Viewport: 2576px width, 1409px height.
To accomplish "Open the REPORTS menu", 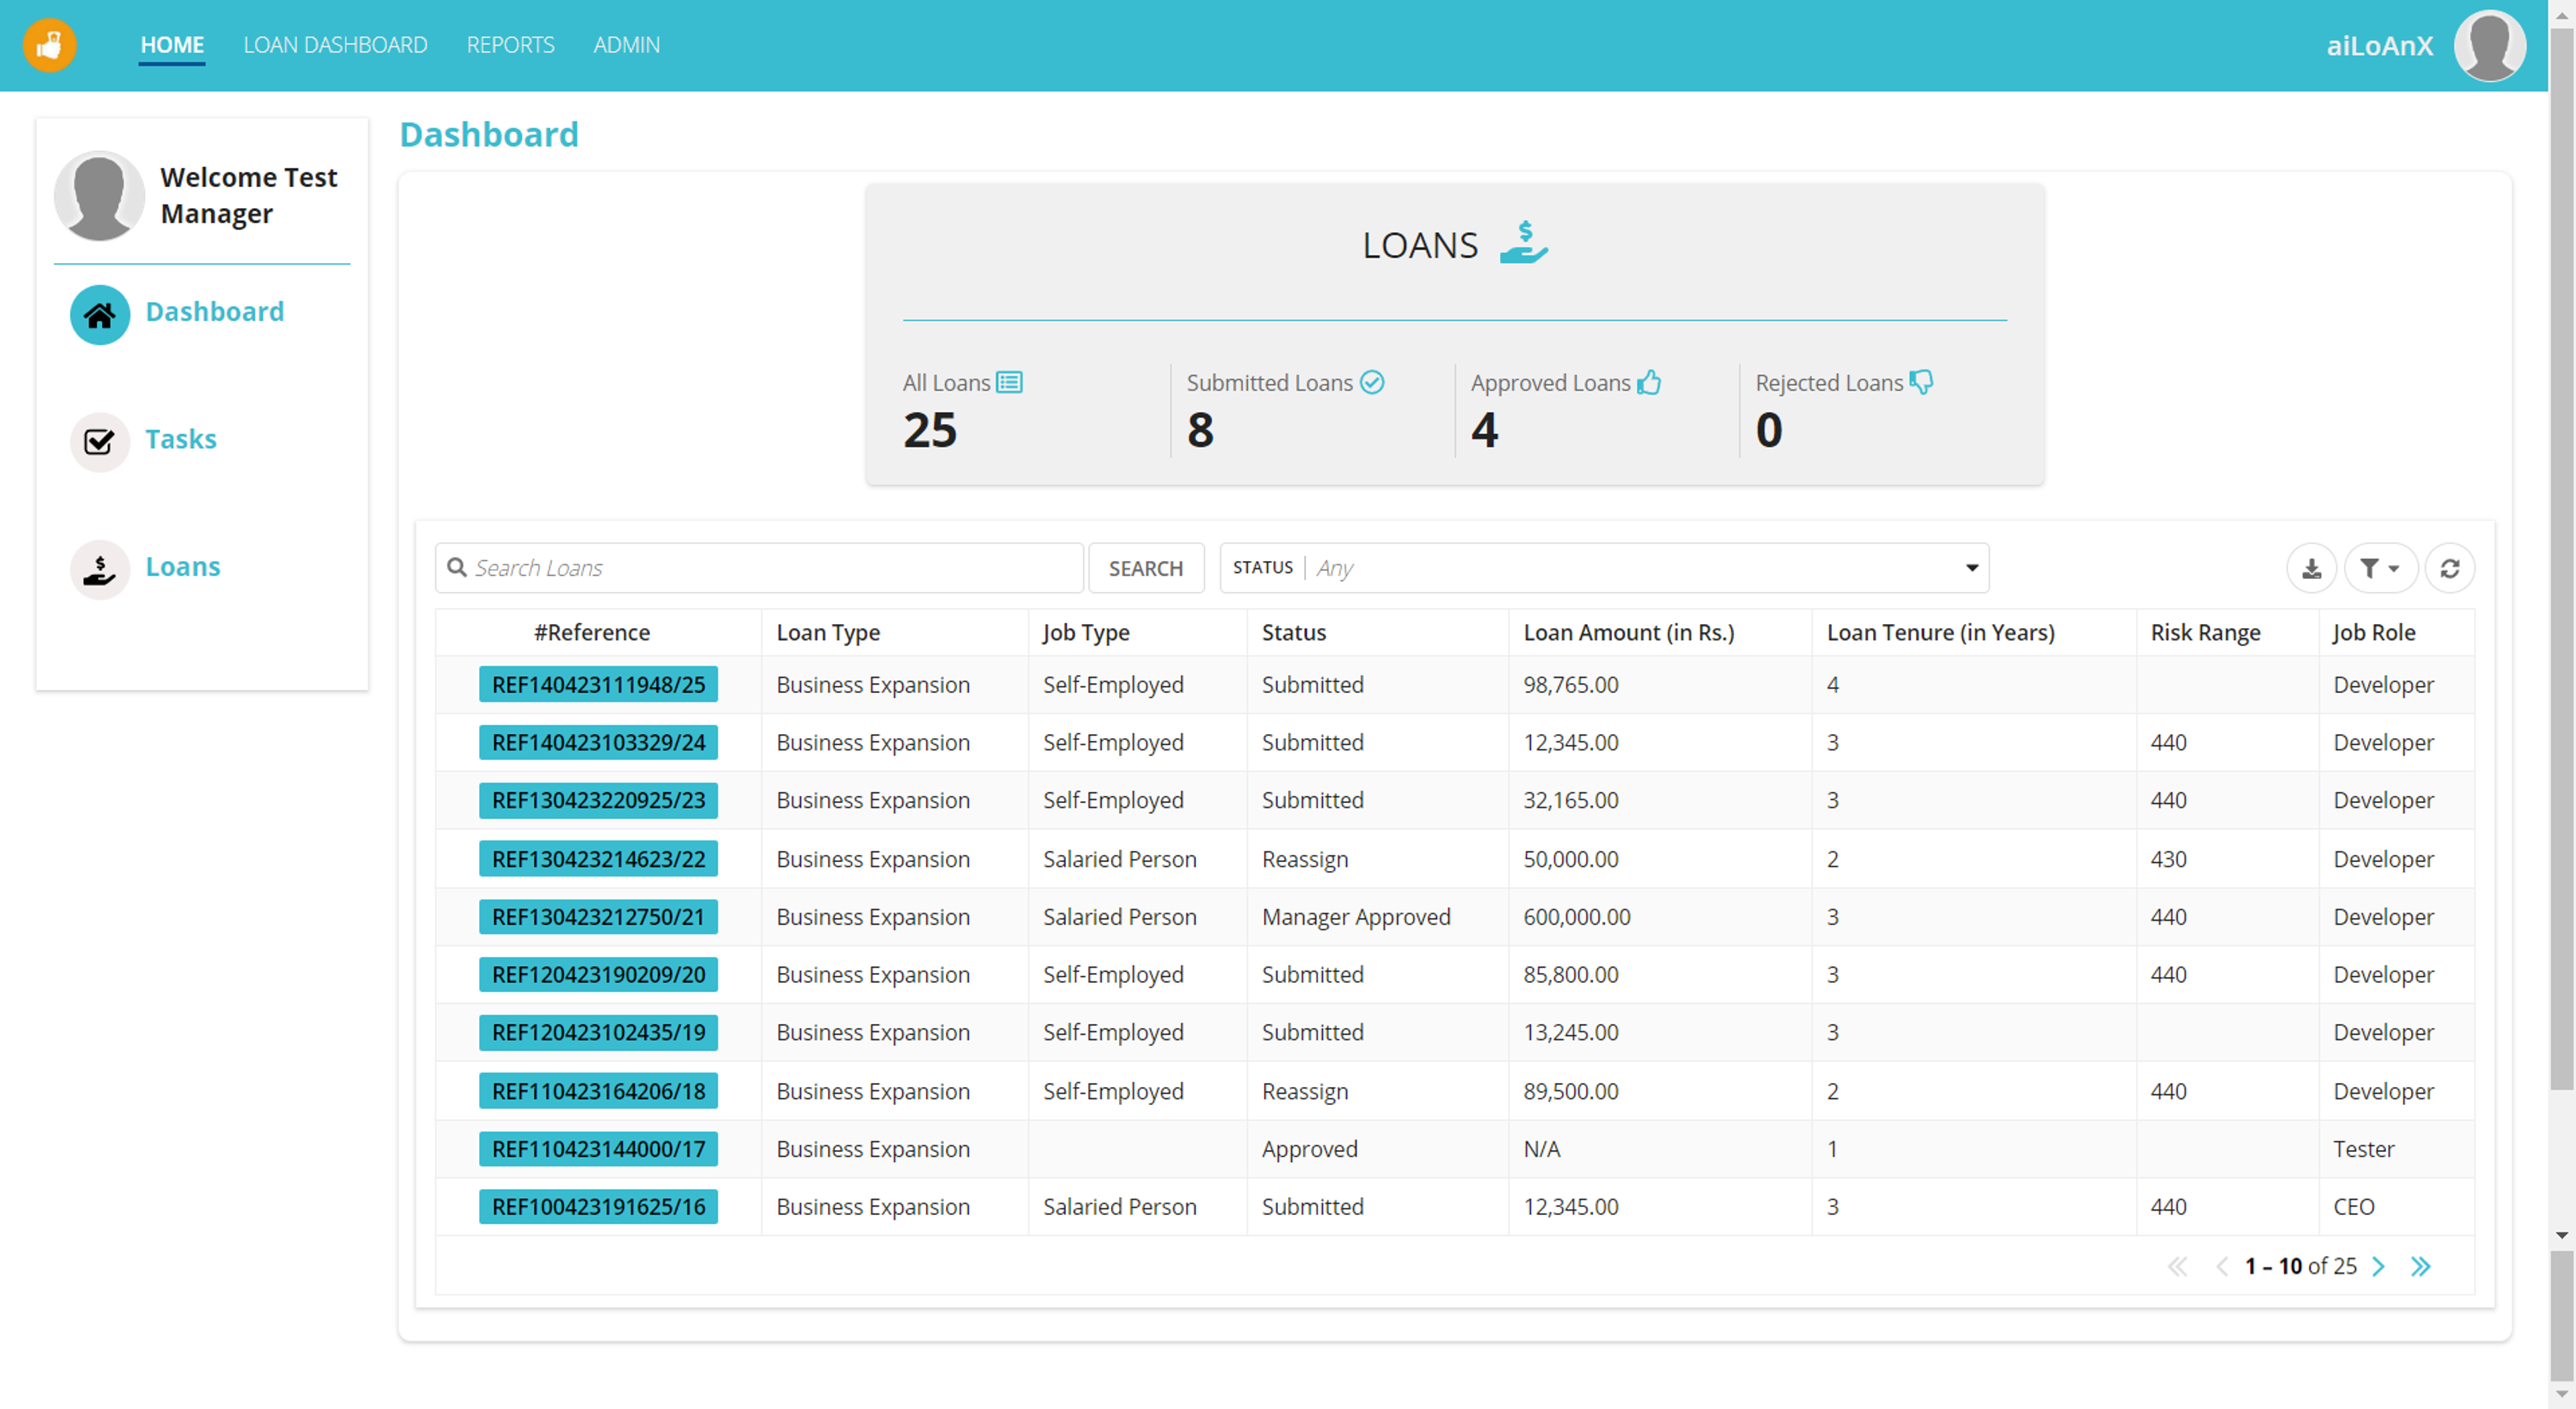I will 510,45.
